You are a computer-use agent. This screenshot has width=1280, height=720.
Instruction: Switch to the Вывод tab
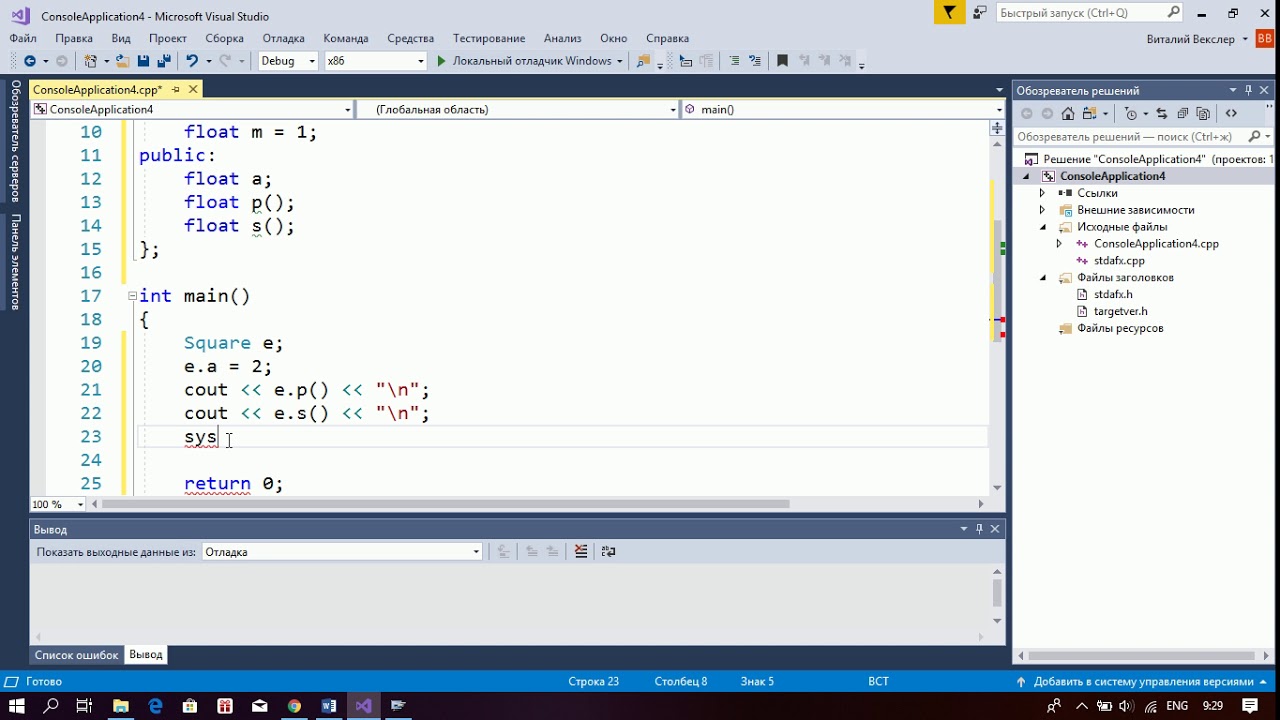click(146, 655)
